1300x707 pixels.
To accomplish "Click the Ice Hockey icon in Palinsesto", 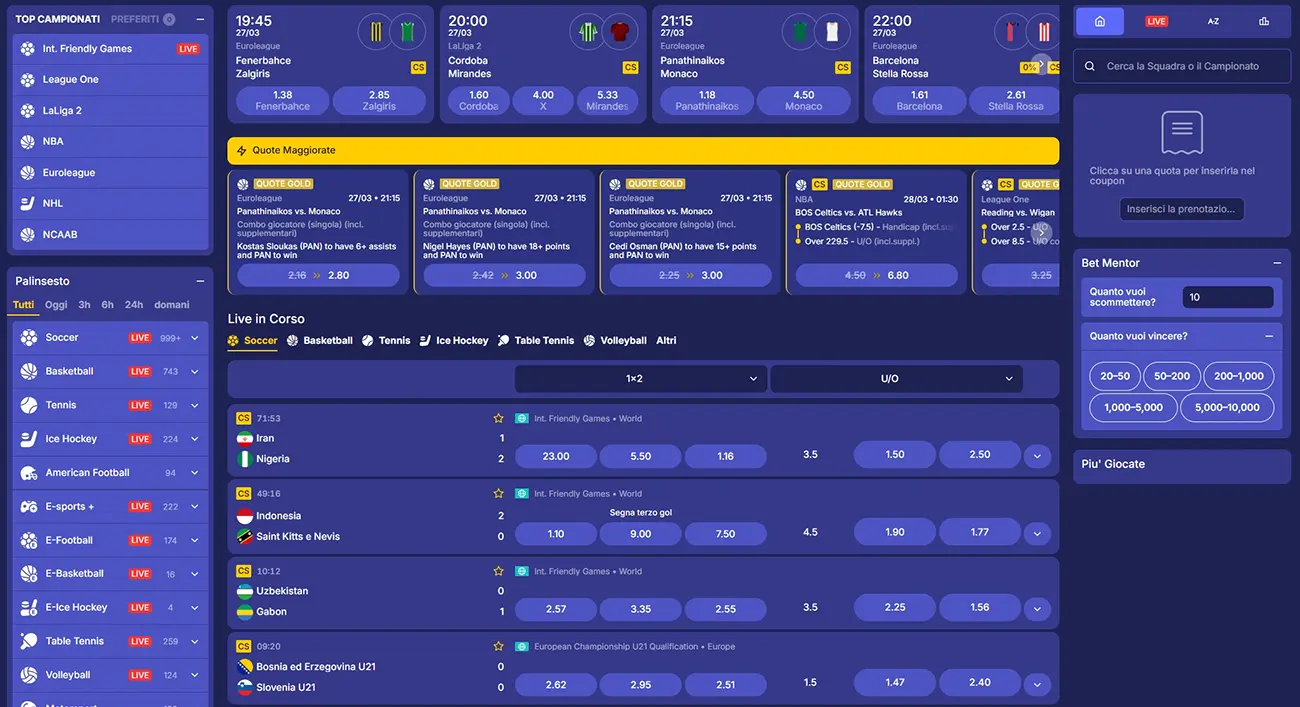I will tap(28, 439).
